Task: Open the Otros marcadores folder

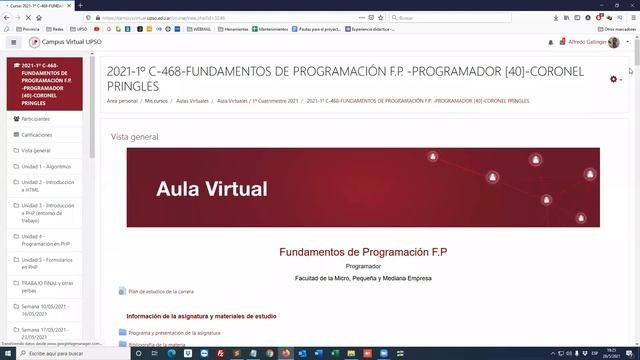Action: [617, 29]
